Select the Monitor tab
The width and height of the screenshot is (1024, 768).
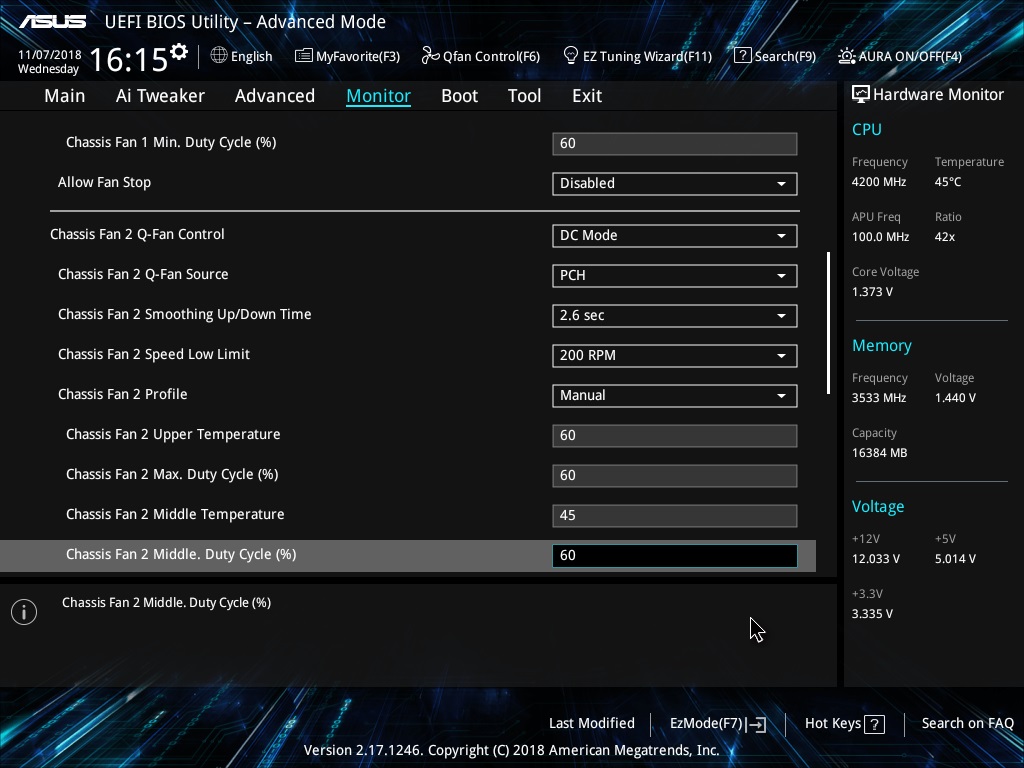pos(379,96)
